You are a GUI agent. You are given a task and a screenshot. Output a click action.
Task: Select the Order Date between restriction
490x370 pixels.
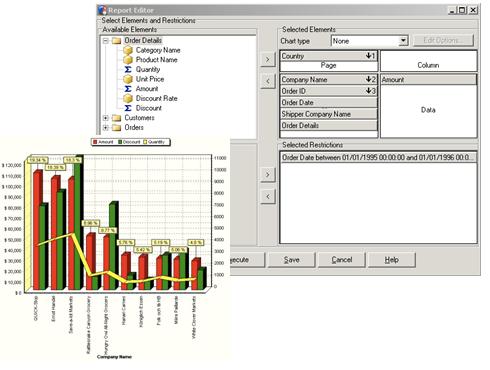click(x=378, y=157)
